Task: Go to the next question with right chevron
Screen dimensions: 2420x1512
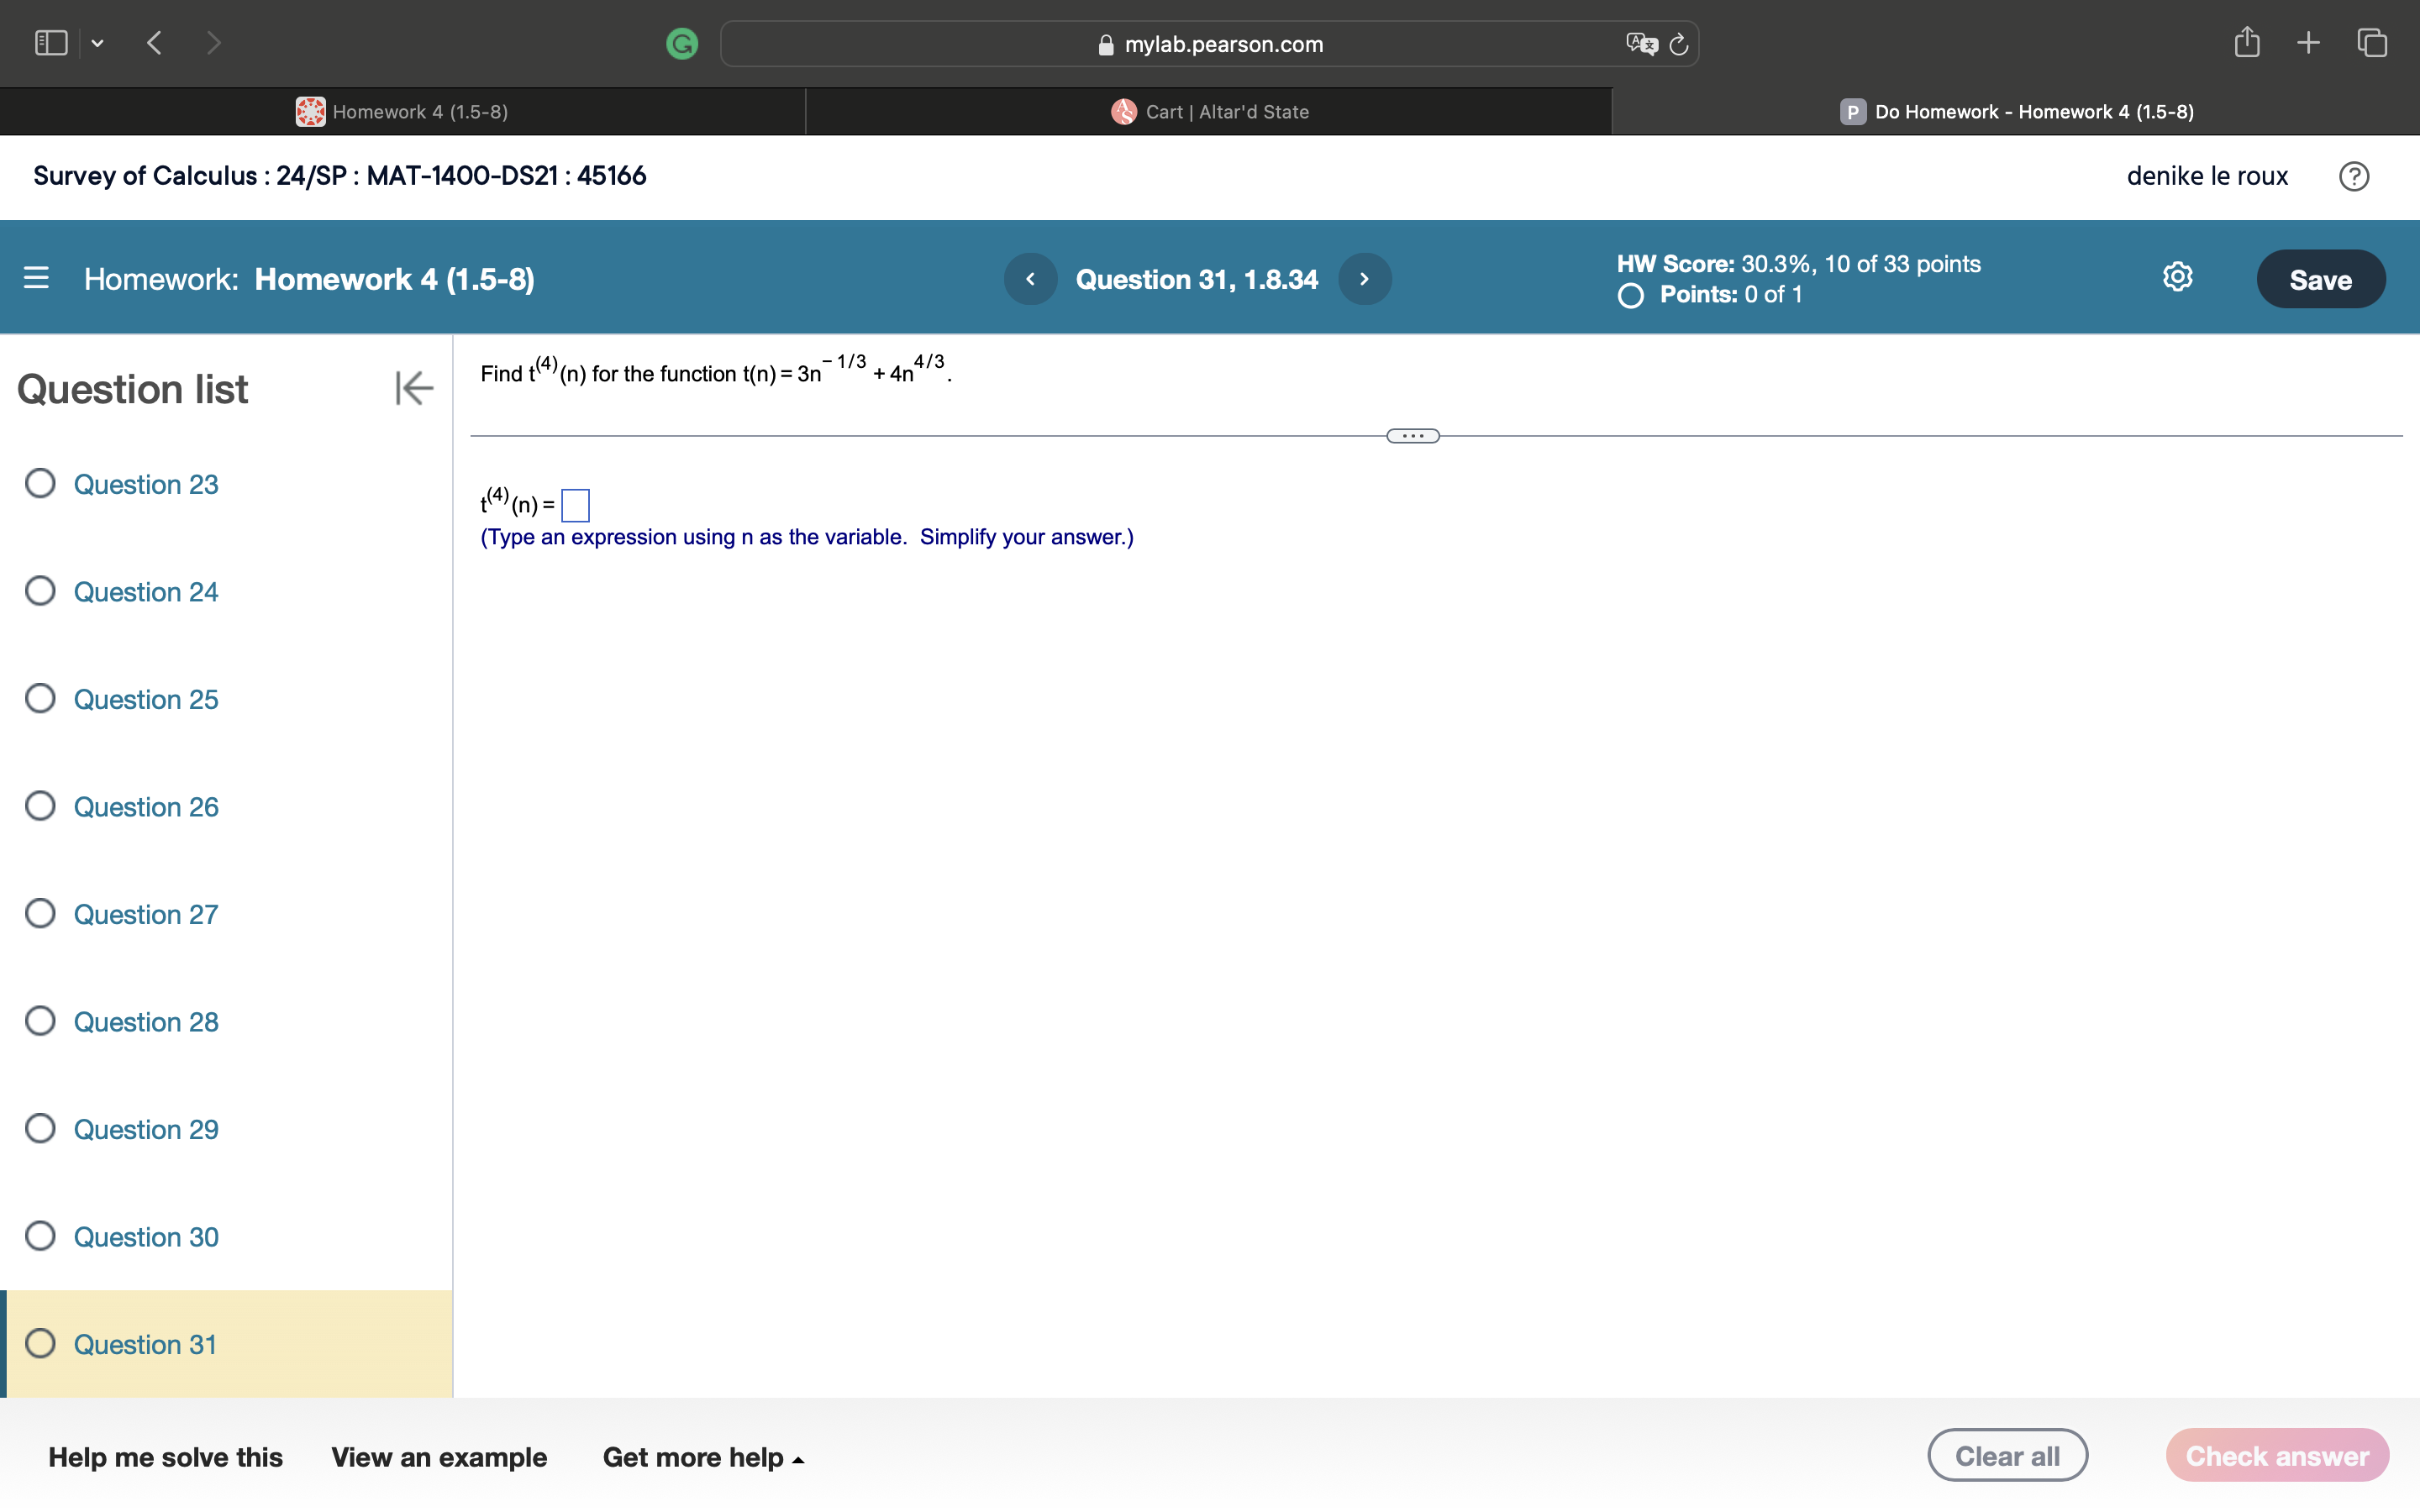Action: point(1364,279)
